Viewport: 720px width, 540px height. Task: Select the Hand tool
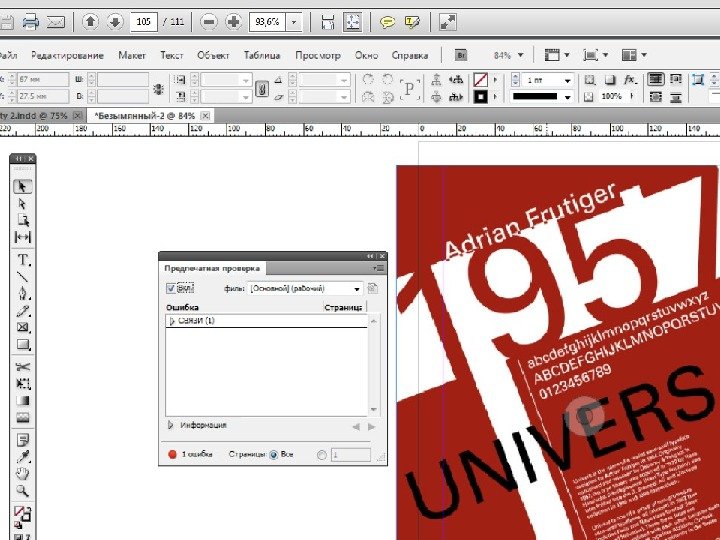click(22, 473)
